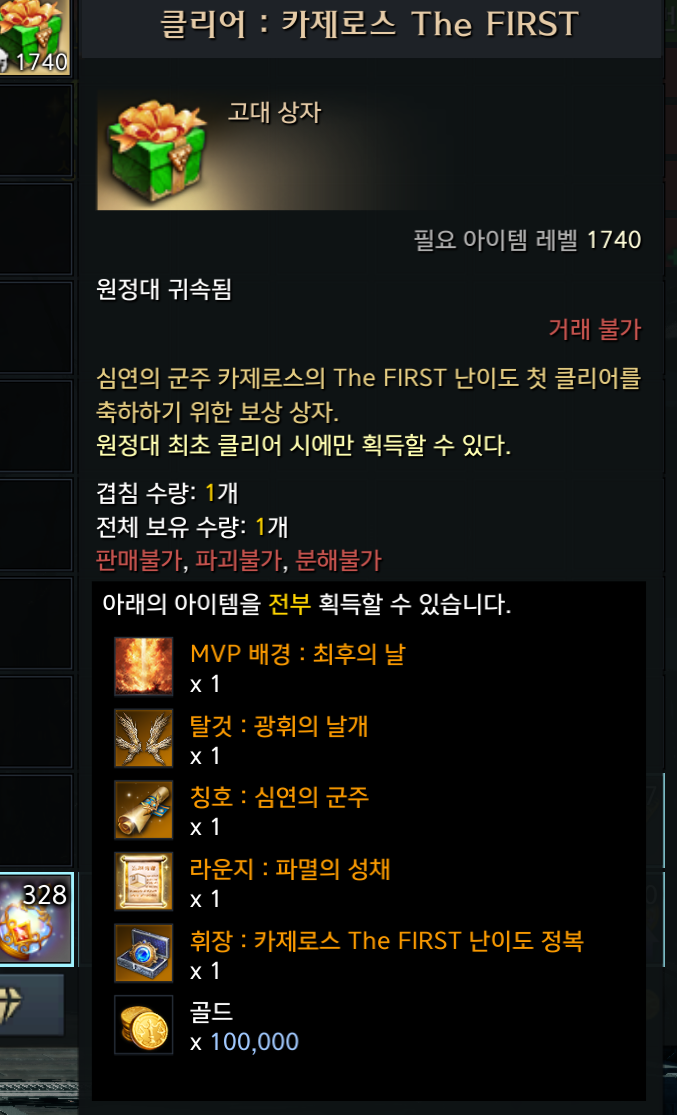Click the 라운지 : 파멸의 성채 text
The height and width of the screenshot is (1115, 677).
coord(290,870)
